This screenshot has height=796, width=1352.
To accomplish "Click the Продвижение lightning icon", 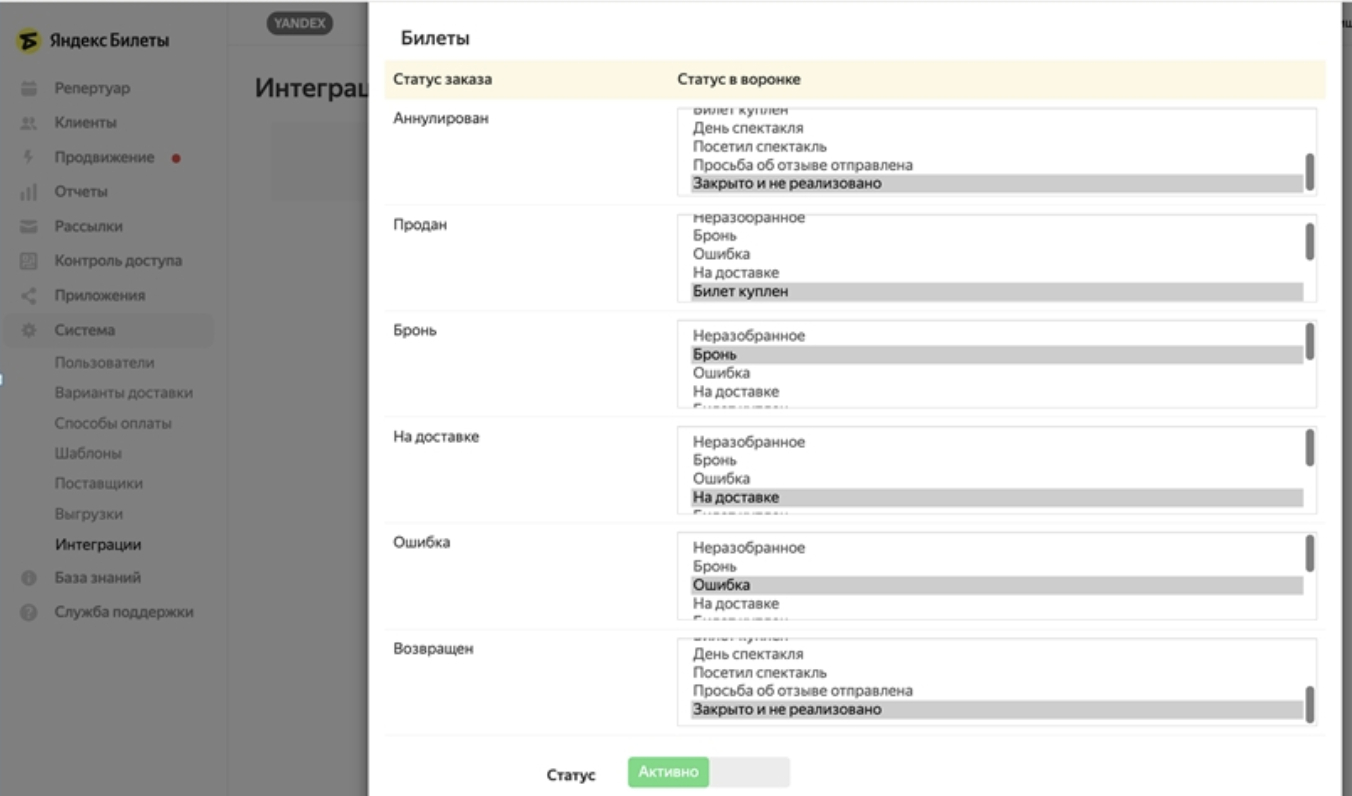I will click(x=29, y=158).
